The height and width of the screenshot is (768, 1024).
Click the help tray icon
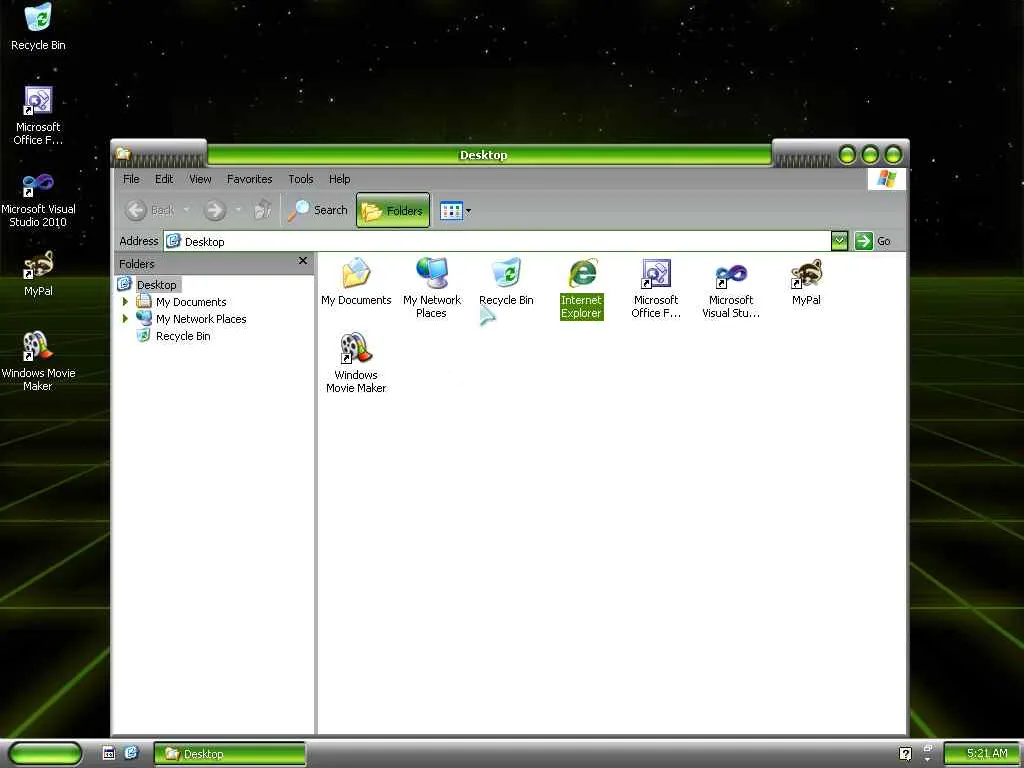click(x=905, y=754)
